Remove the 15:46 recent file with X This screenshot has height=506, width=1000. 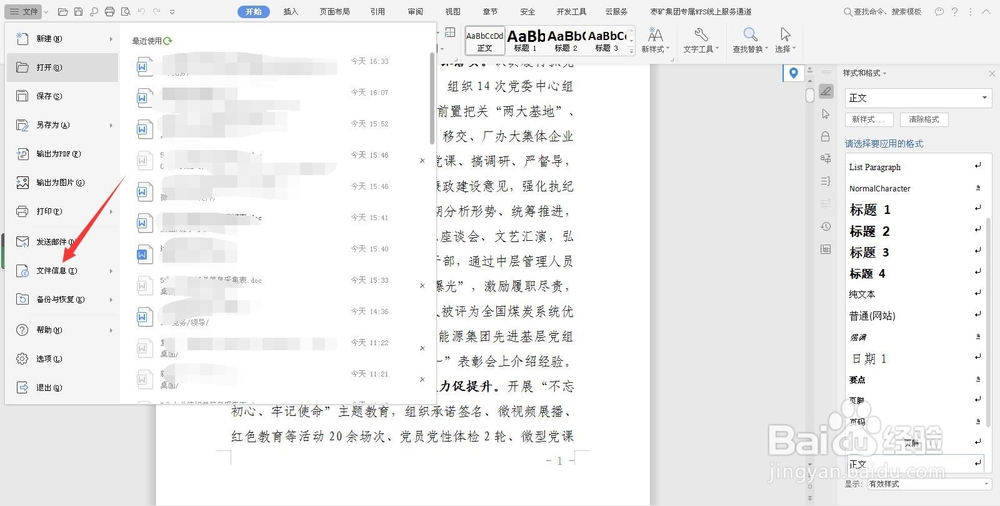(x=422, y=161)
